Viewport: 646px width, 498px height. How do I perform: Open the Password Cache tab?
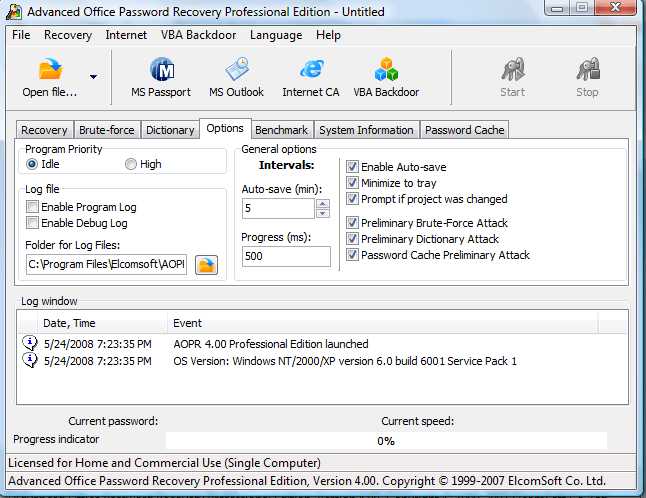465,130
